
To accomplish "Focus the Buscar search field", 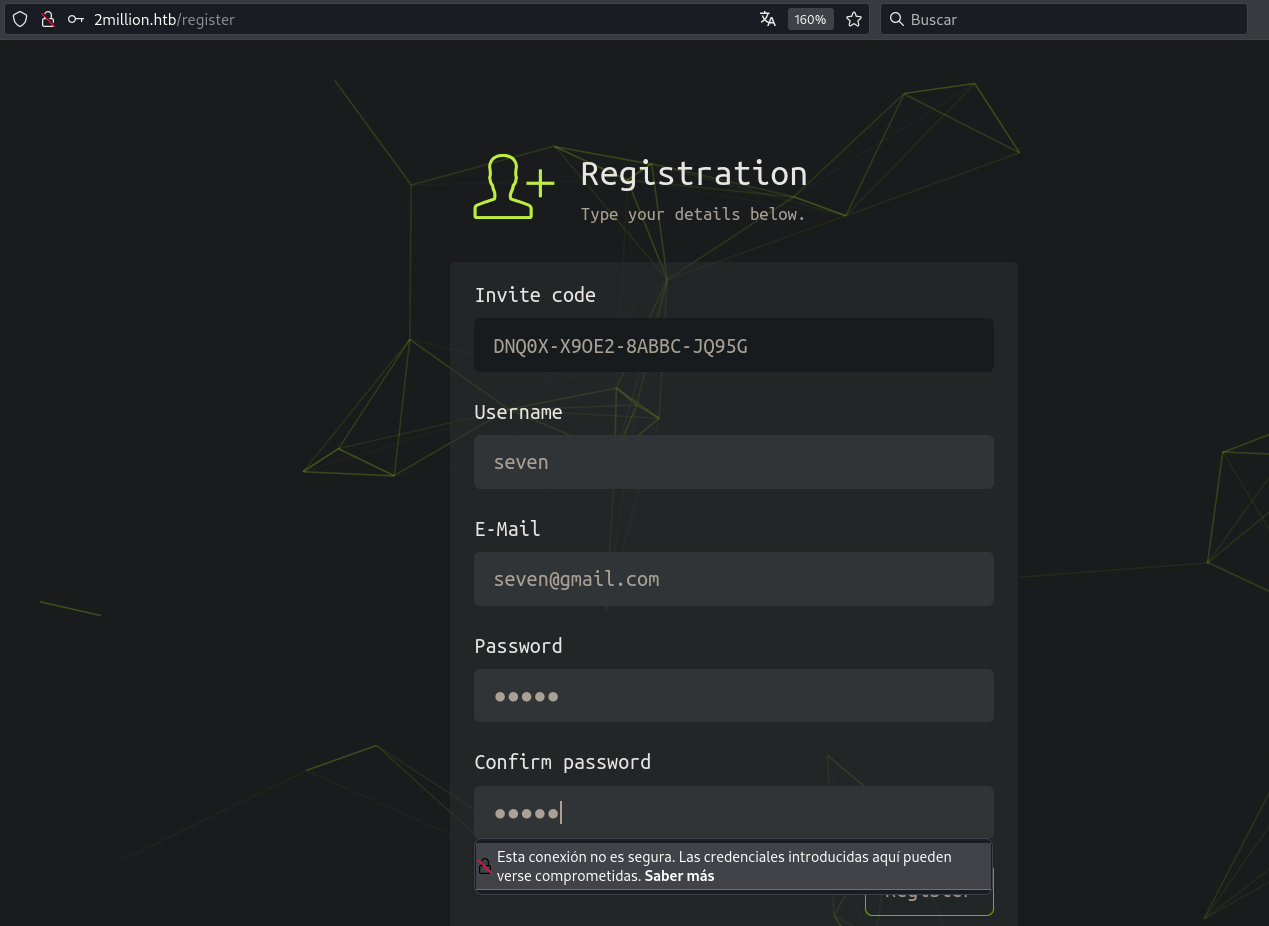I will coord(1070,19).
